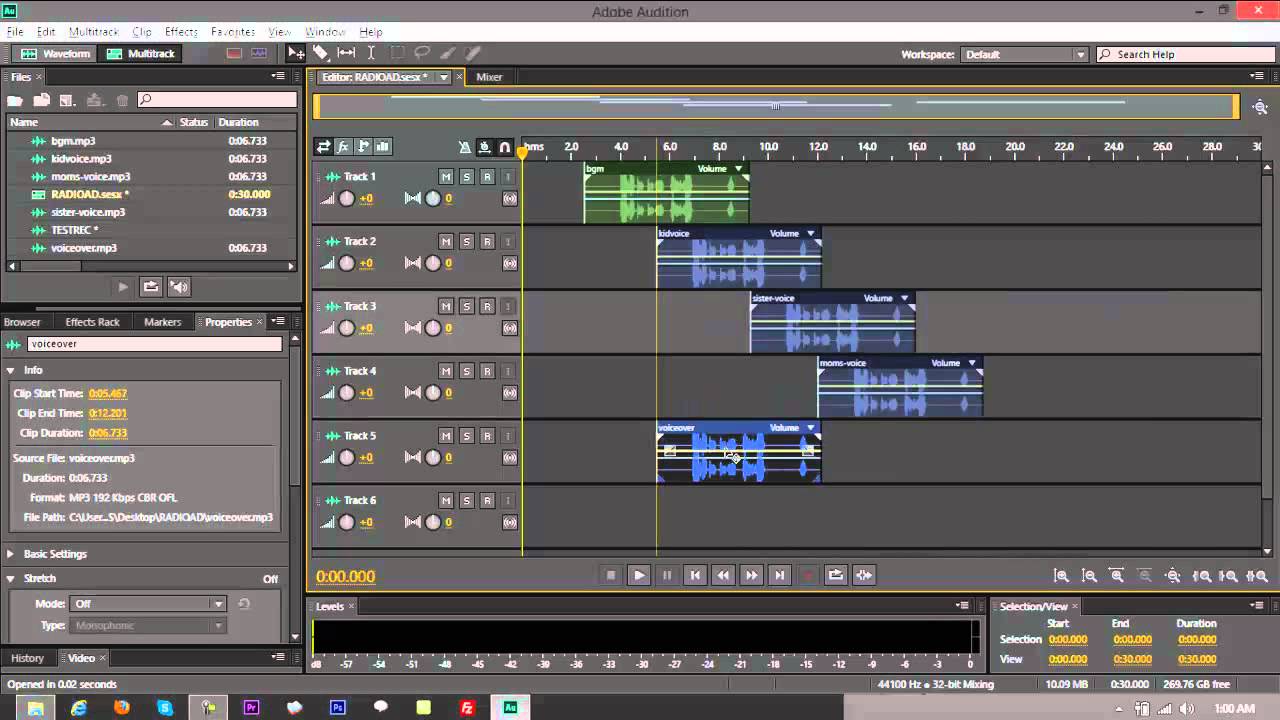Select the Move tool in toolbar
This screenshot has height=720, width=1280.
296,54
